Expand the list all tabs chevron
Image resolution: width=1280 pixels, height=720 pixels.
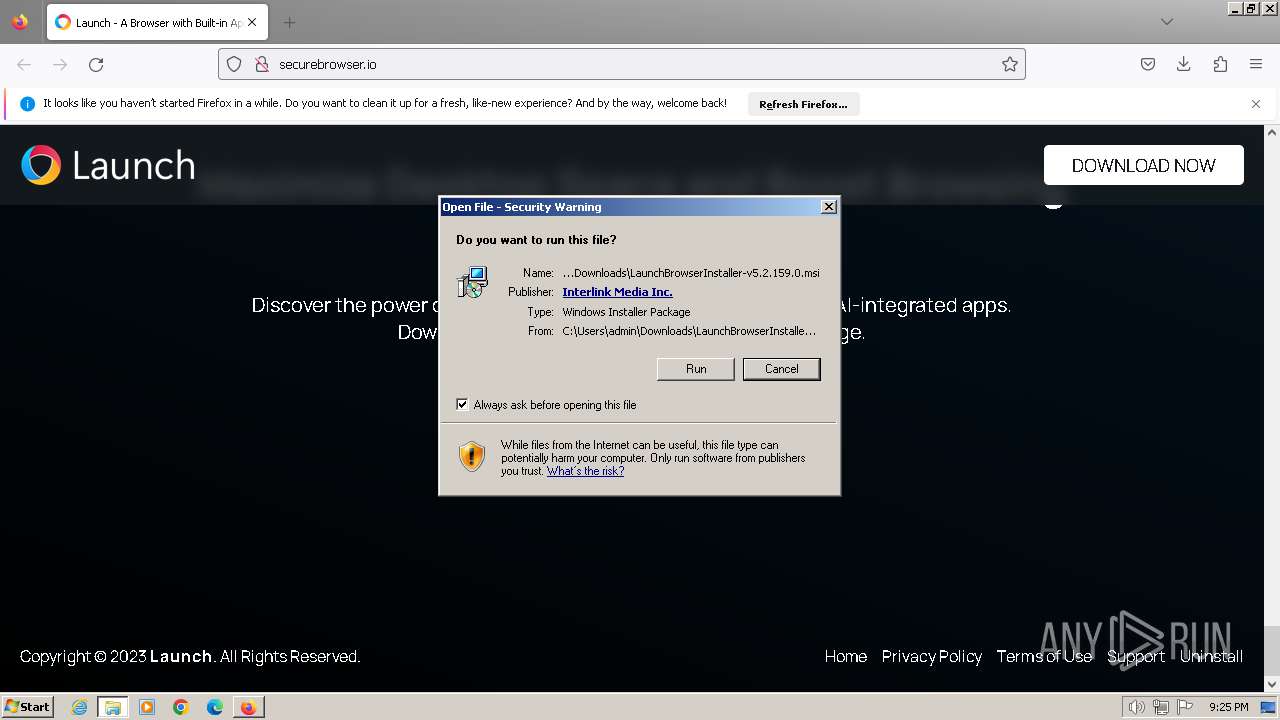1167,22
